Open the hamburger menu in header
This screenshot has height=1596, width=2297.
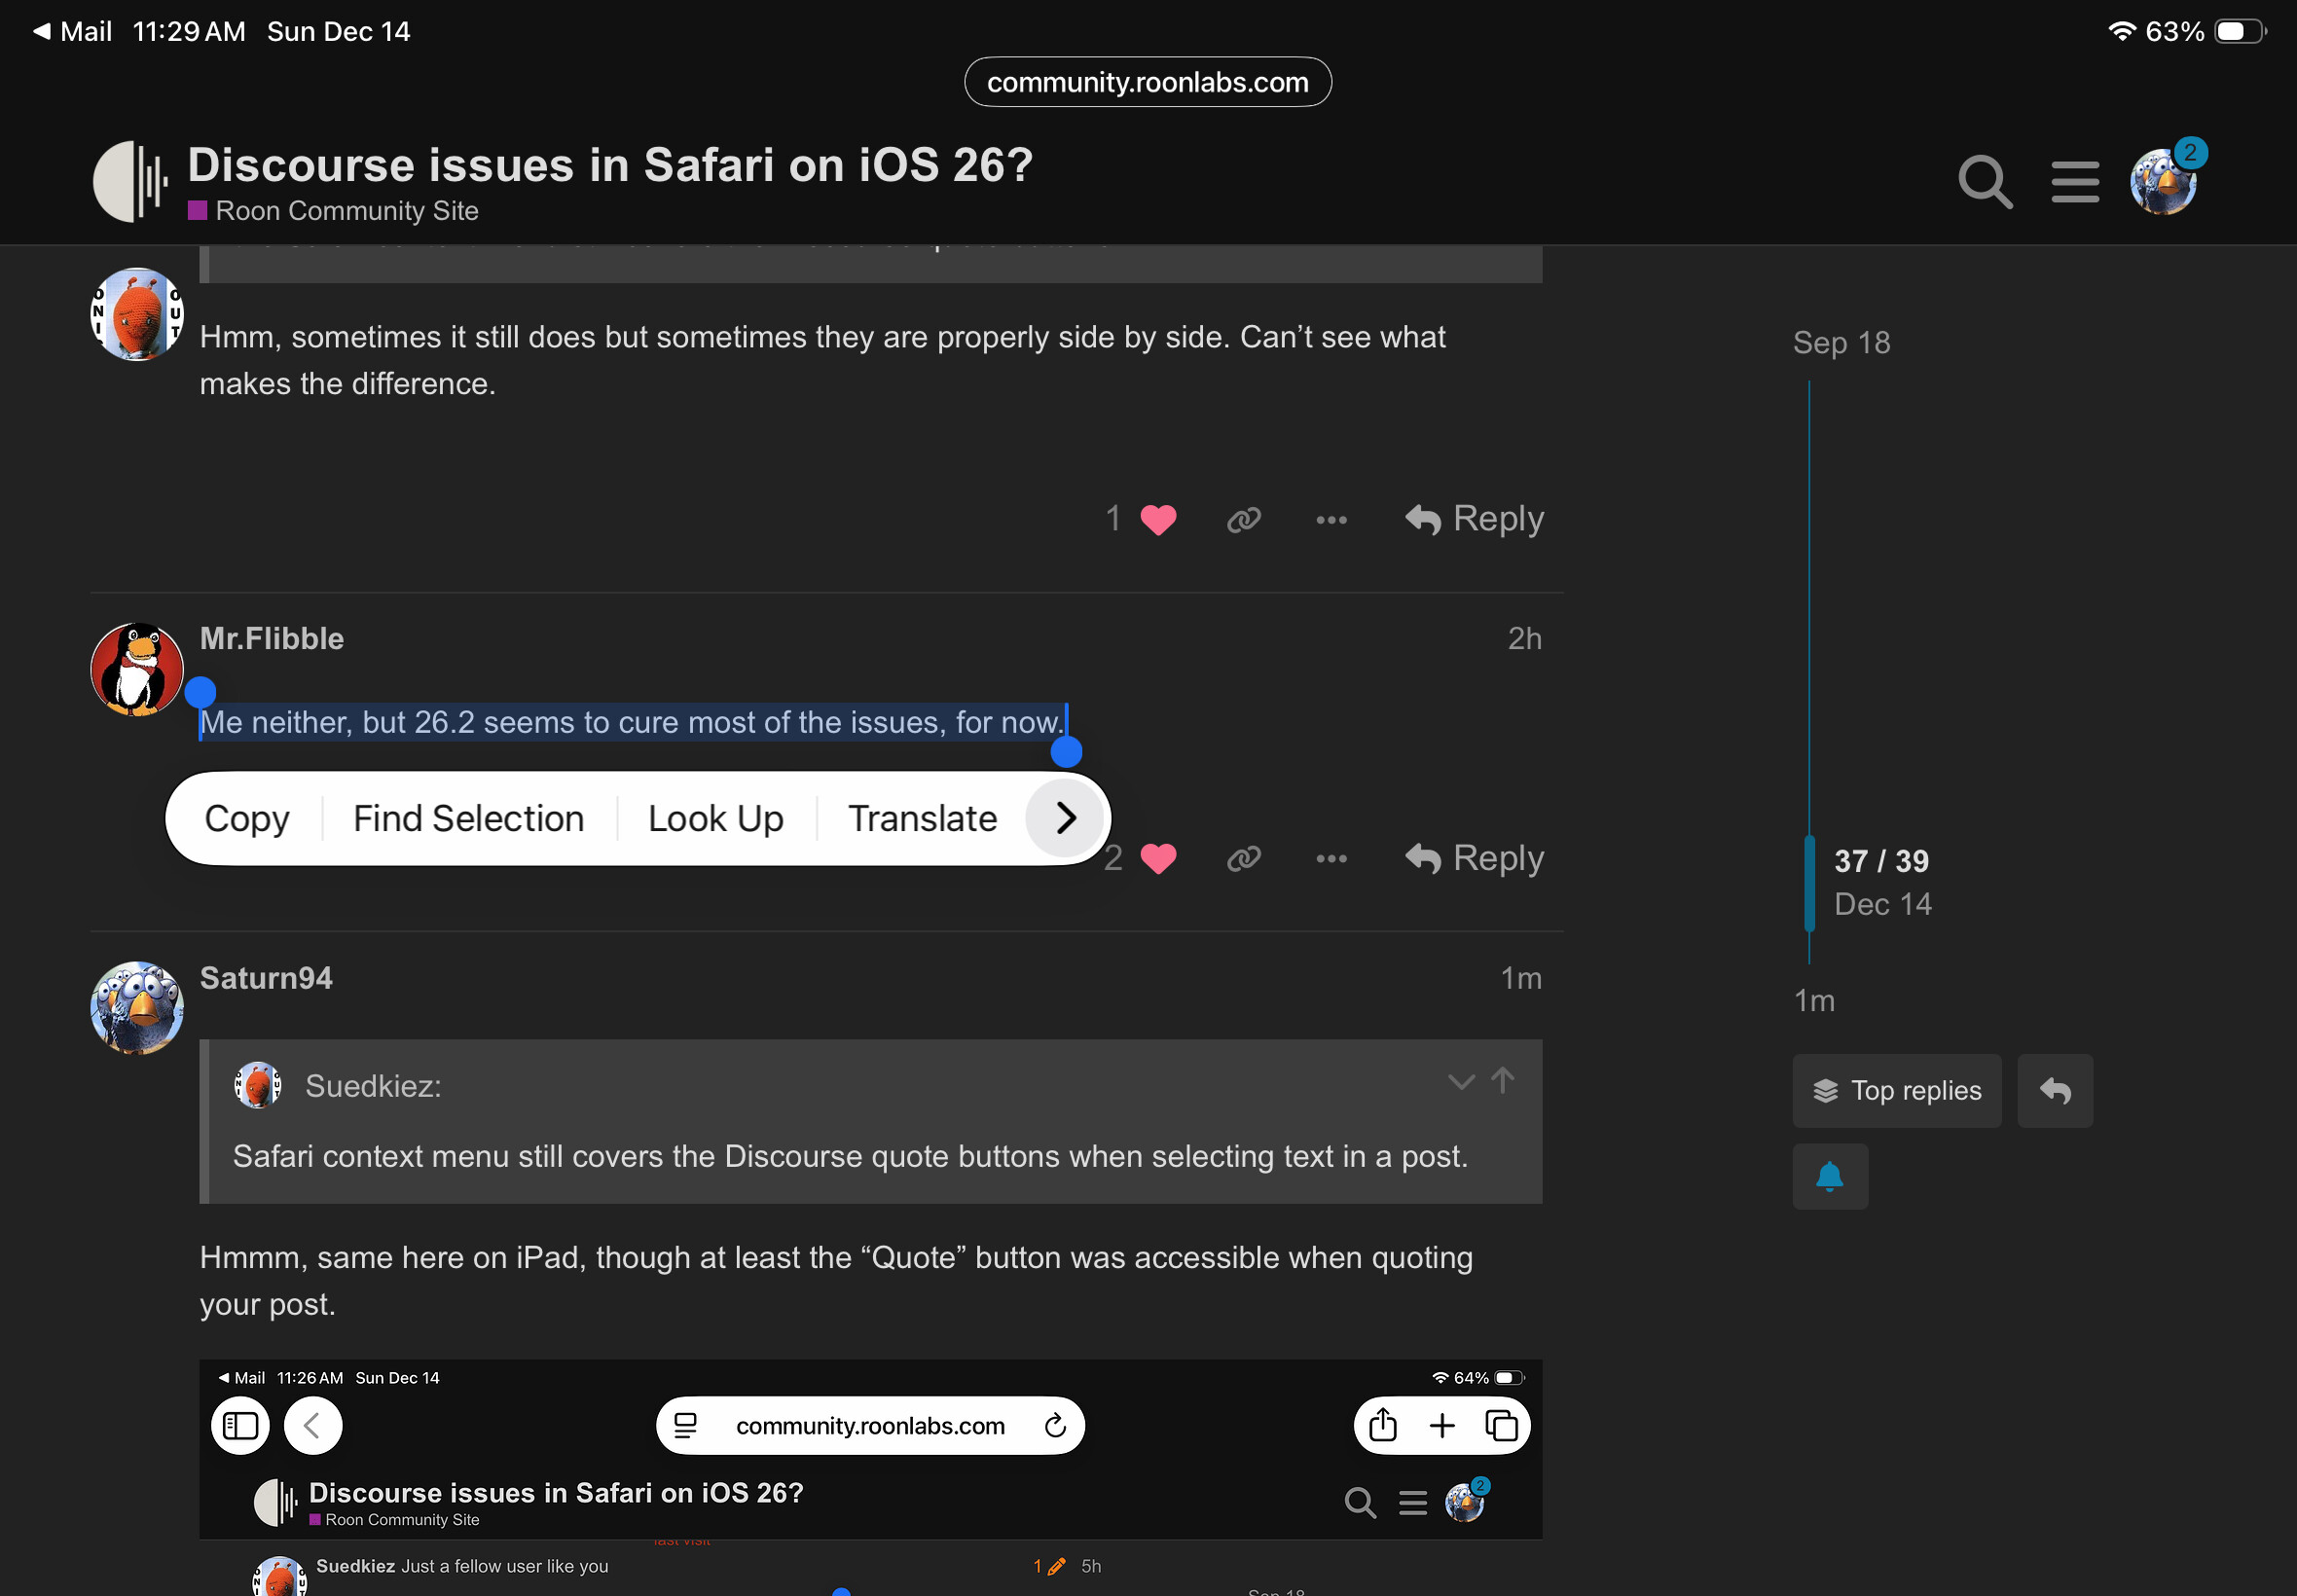pyautogui.click(x=2075, y=182)
